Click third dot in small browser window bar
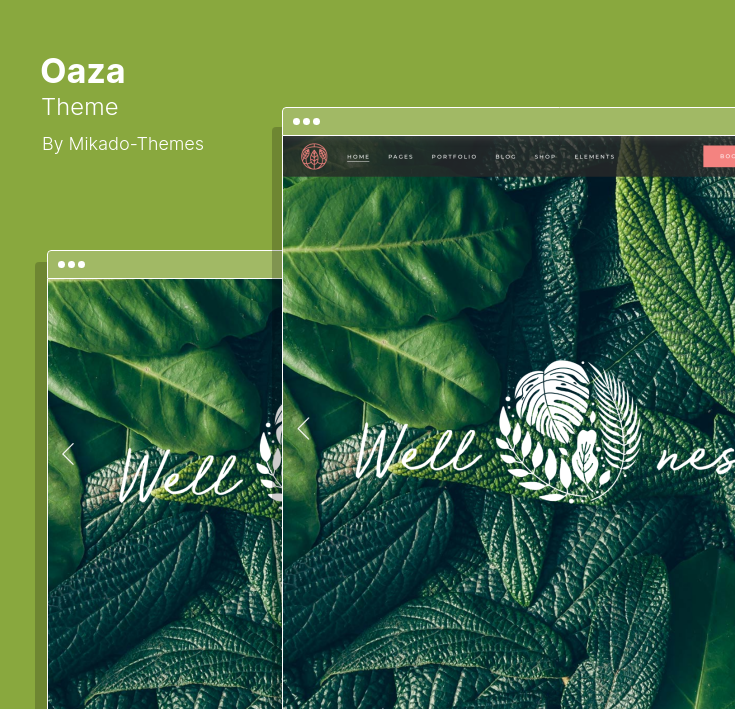 coord(82,265)
